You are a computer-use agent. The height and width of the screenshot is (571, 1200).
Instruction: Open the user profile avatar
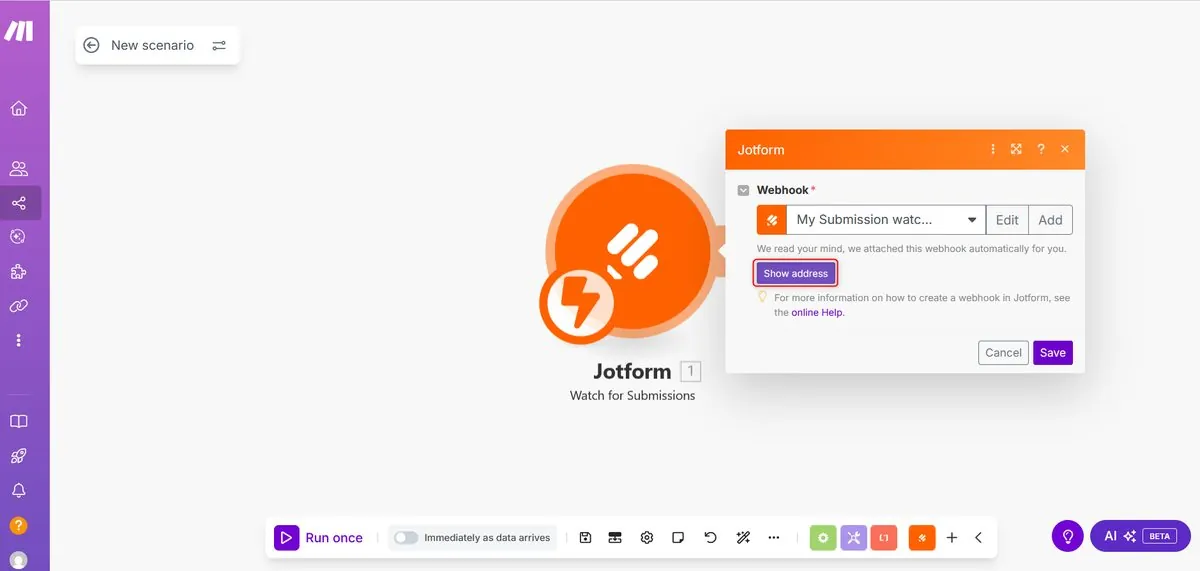pos(18,560)
